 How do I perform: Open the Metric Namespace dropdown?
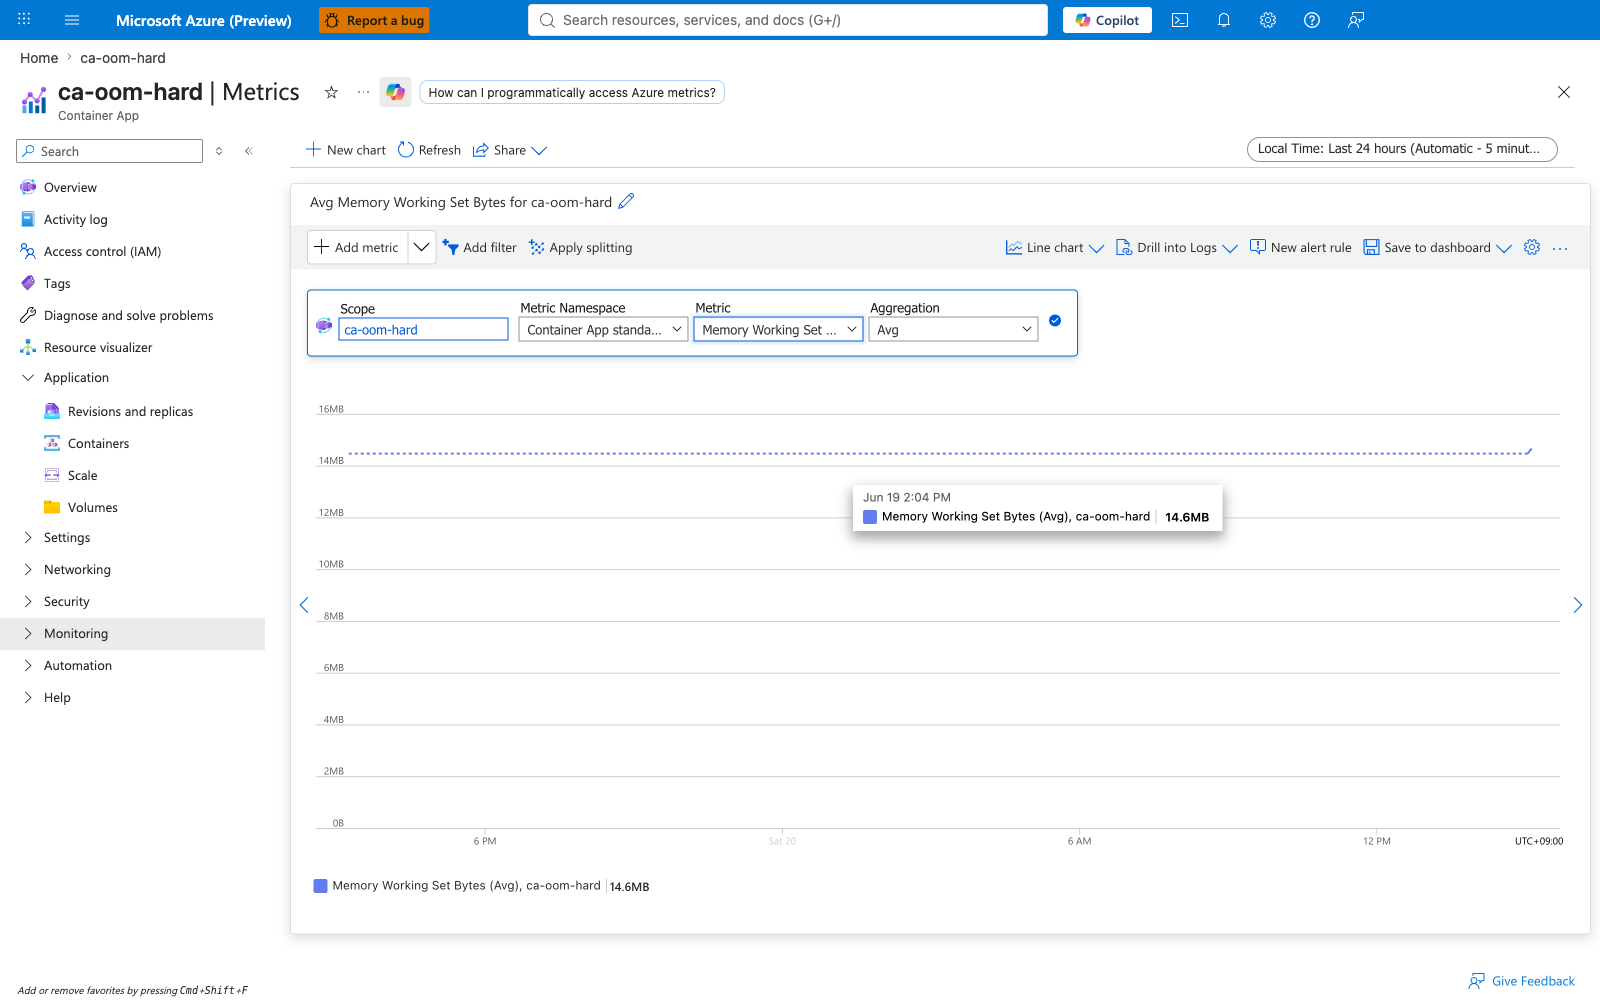[x=603, y=329]
